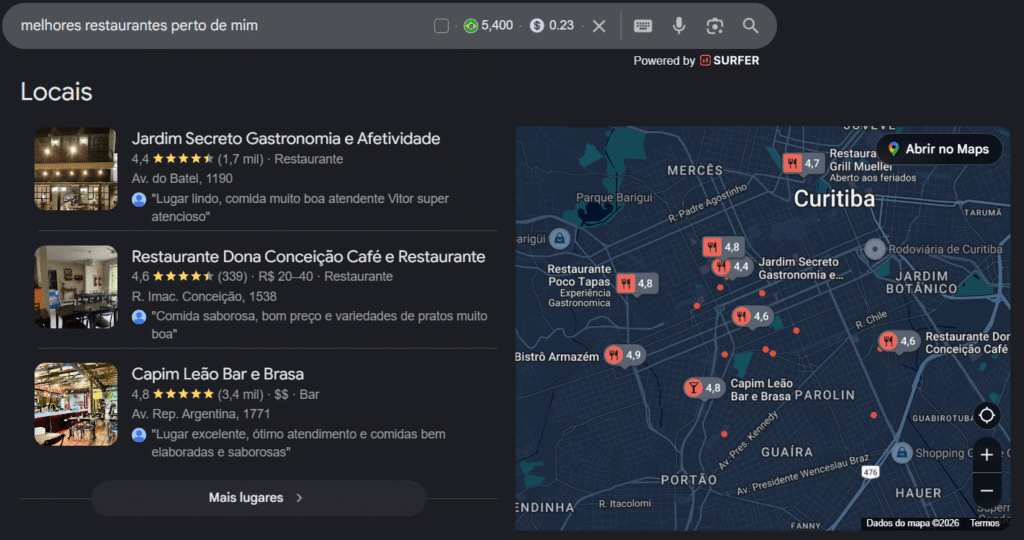This screenshot has height=540, width=1024.
Task: Open Restaurante Dona Conceição listing
Action: 308,256
